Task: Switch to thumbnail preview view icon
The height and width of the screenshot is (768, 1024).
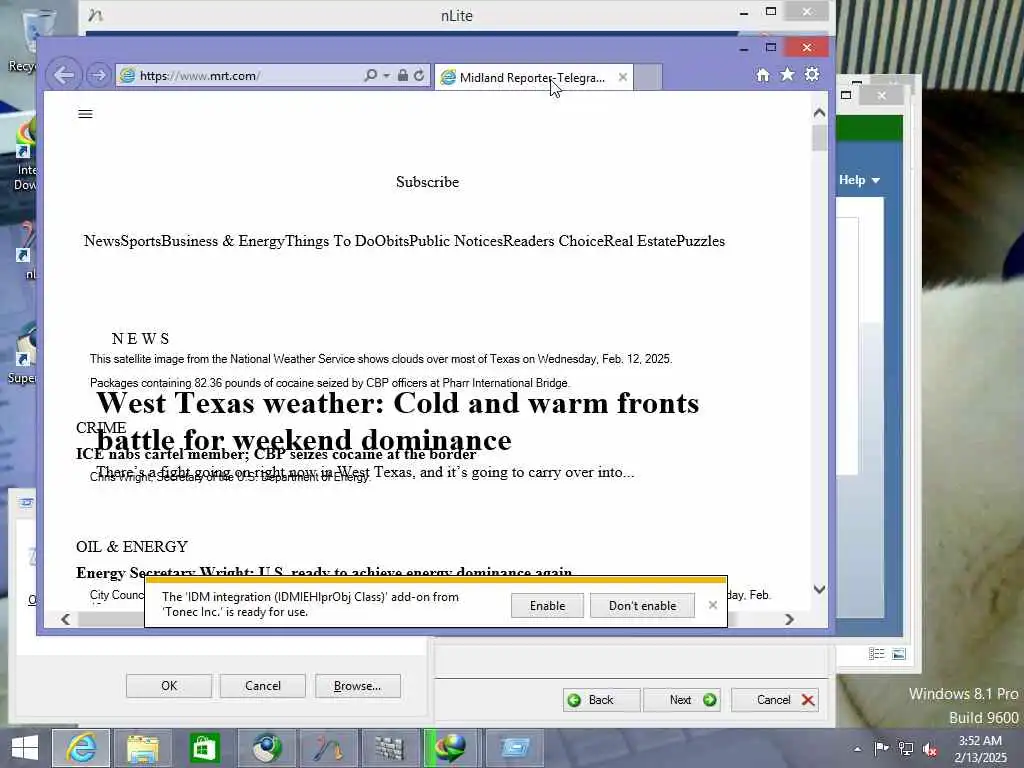Action: (899, 654)
